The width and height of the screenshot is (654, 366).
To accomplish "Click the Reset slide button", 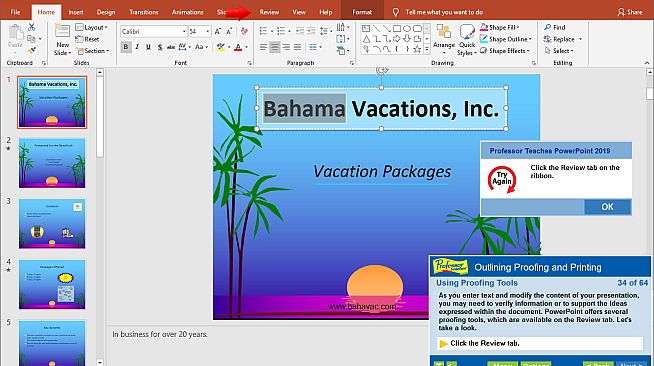I will click(87, 39).
